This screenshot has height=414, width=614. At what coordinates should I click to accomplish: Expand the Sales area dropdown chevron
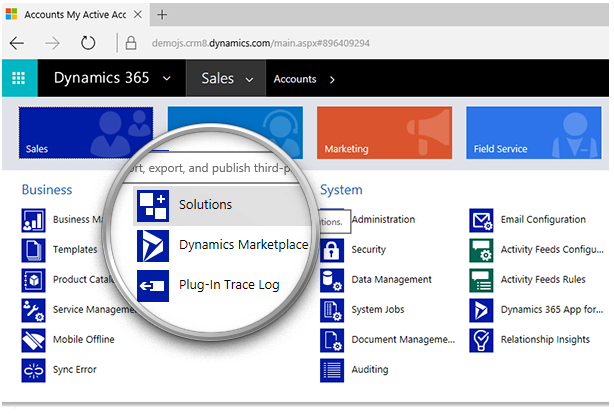coord(249,80)
